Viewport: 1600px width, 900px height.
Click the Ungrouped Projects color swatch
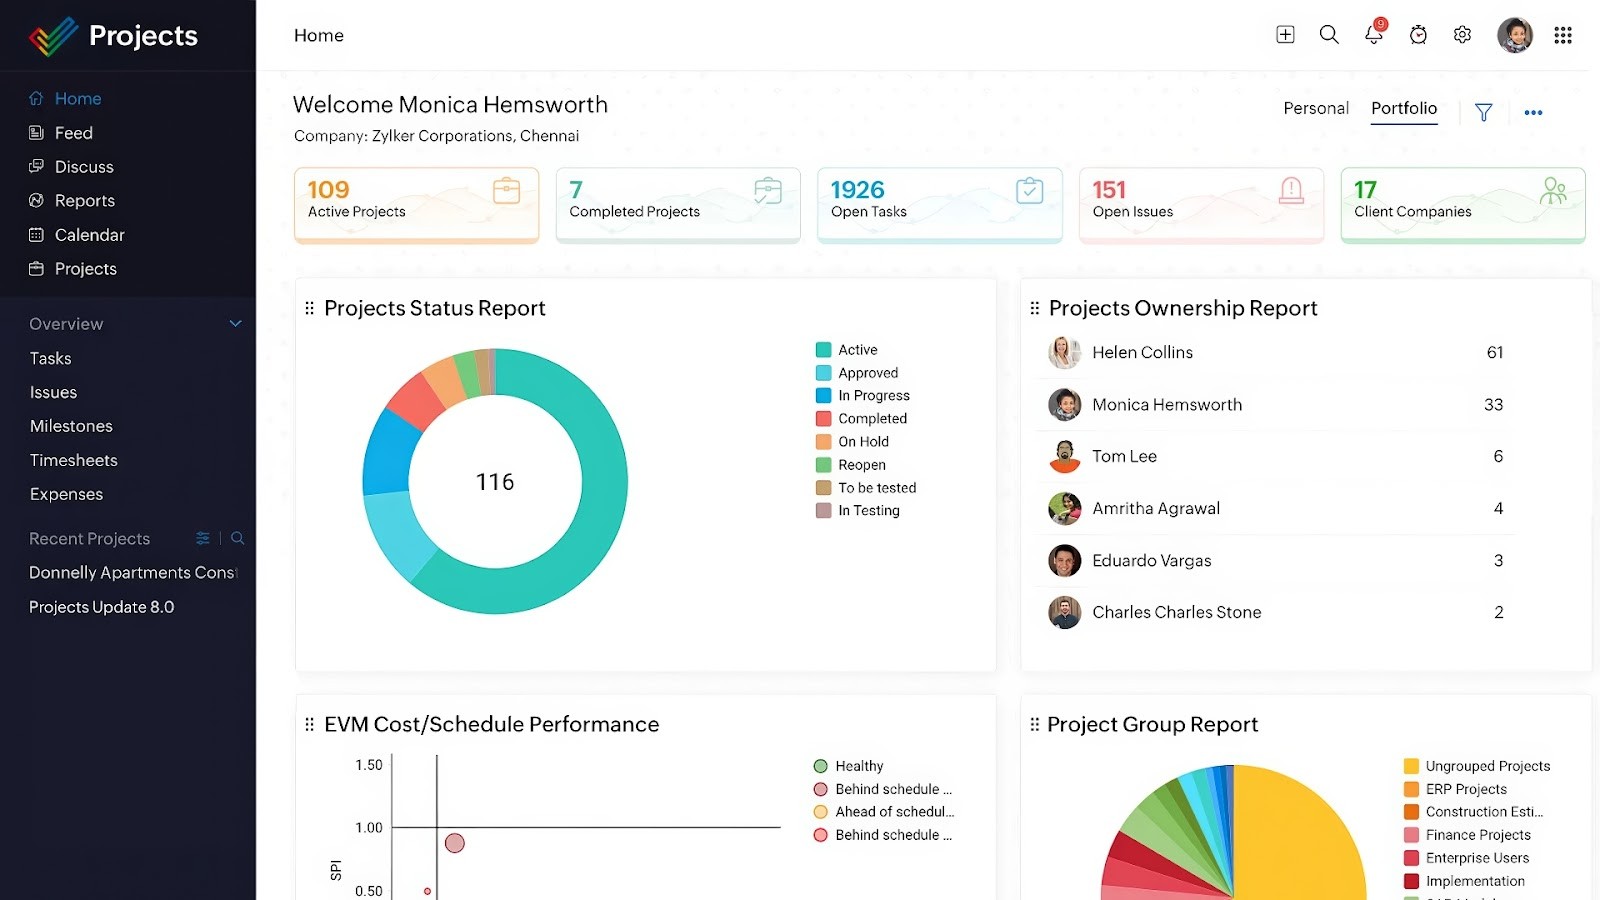pyautogui.click(x=1411, y=765)
